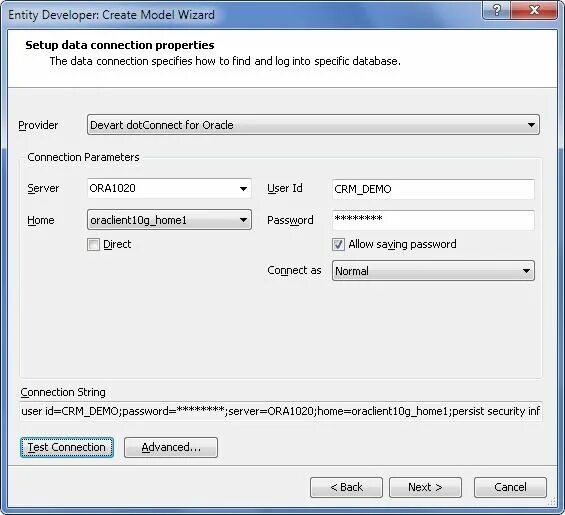Open the Provider dropdown list
565x515 pixels.
pyautogui.click(x=313, y=125)
